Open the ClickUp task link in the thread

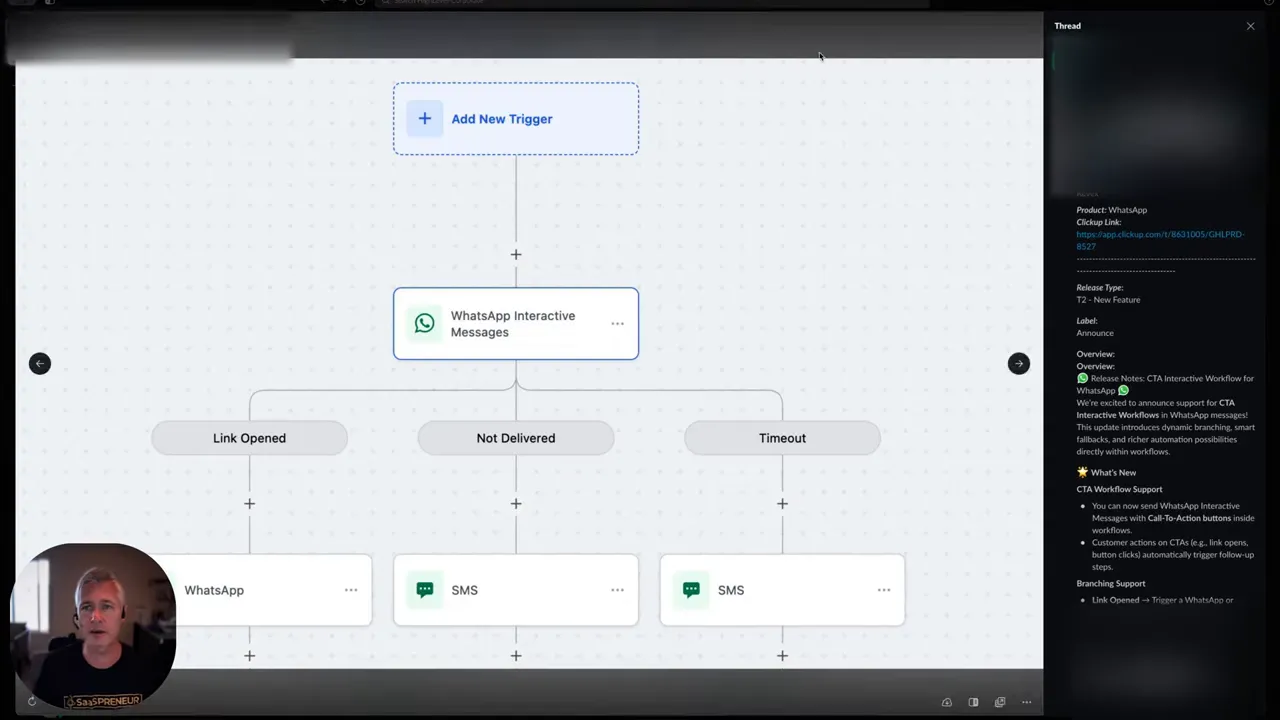(1160, 240)
